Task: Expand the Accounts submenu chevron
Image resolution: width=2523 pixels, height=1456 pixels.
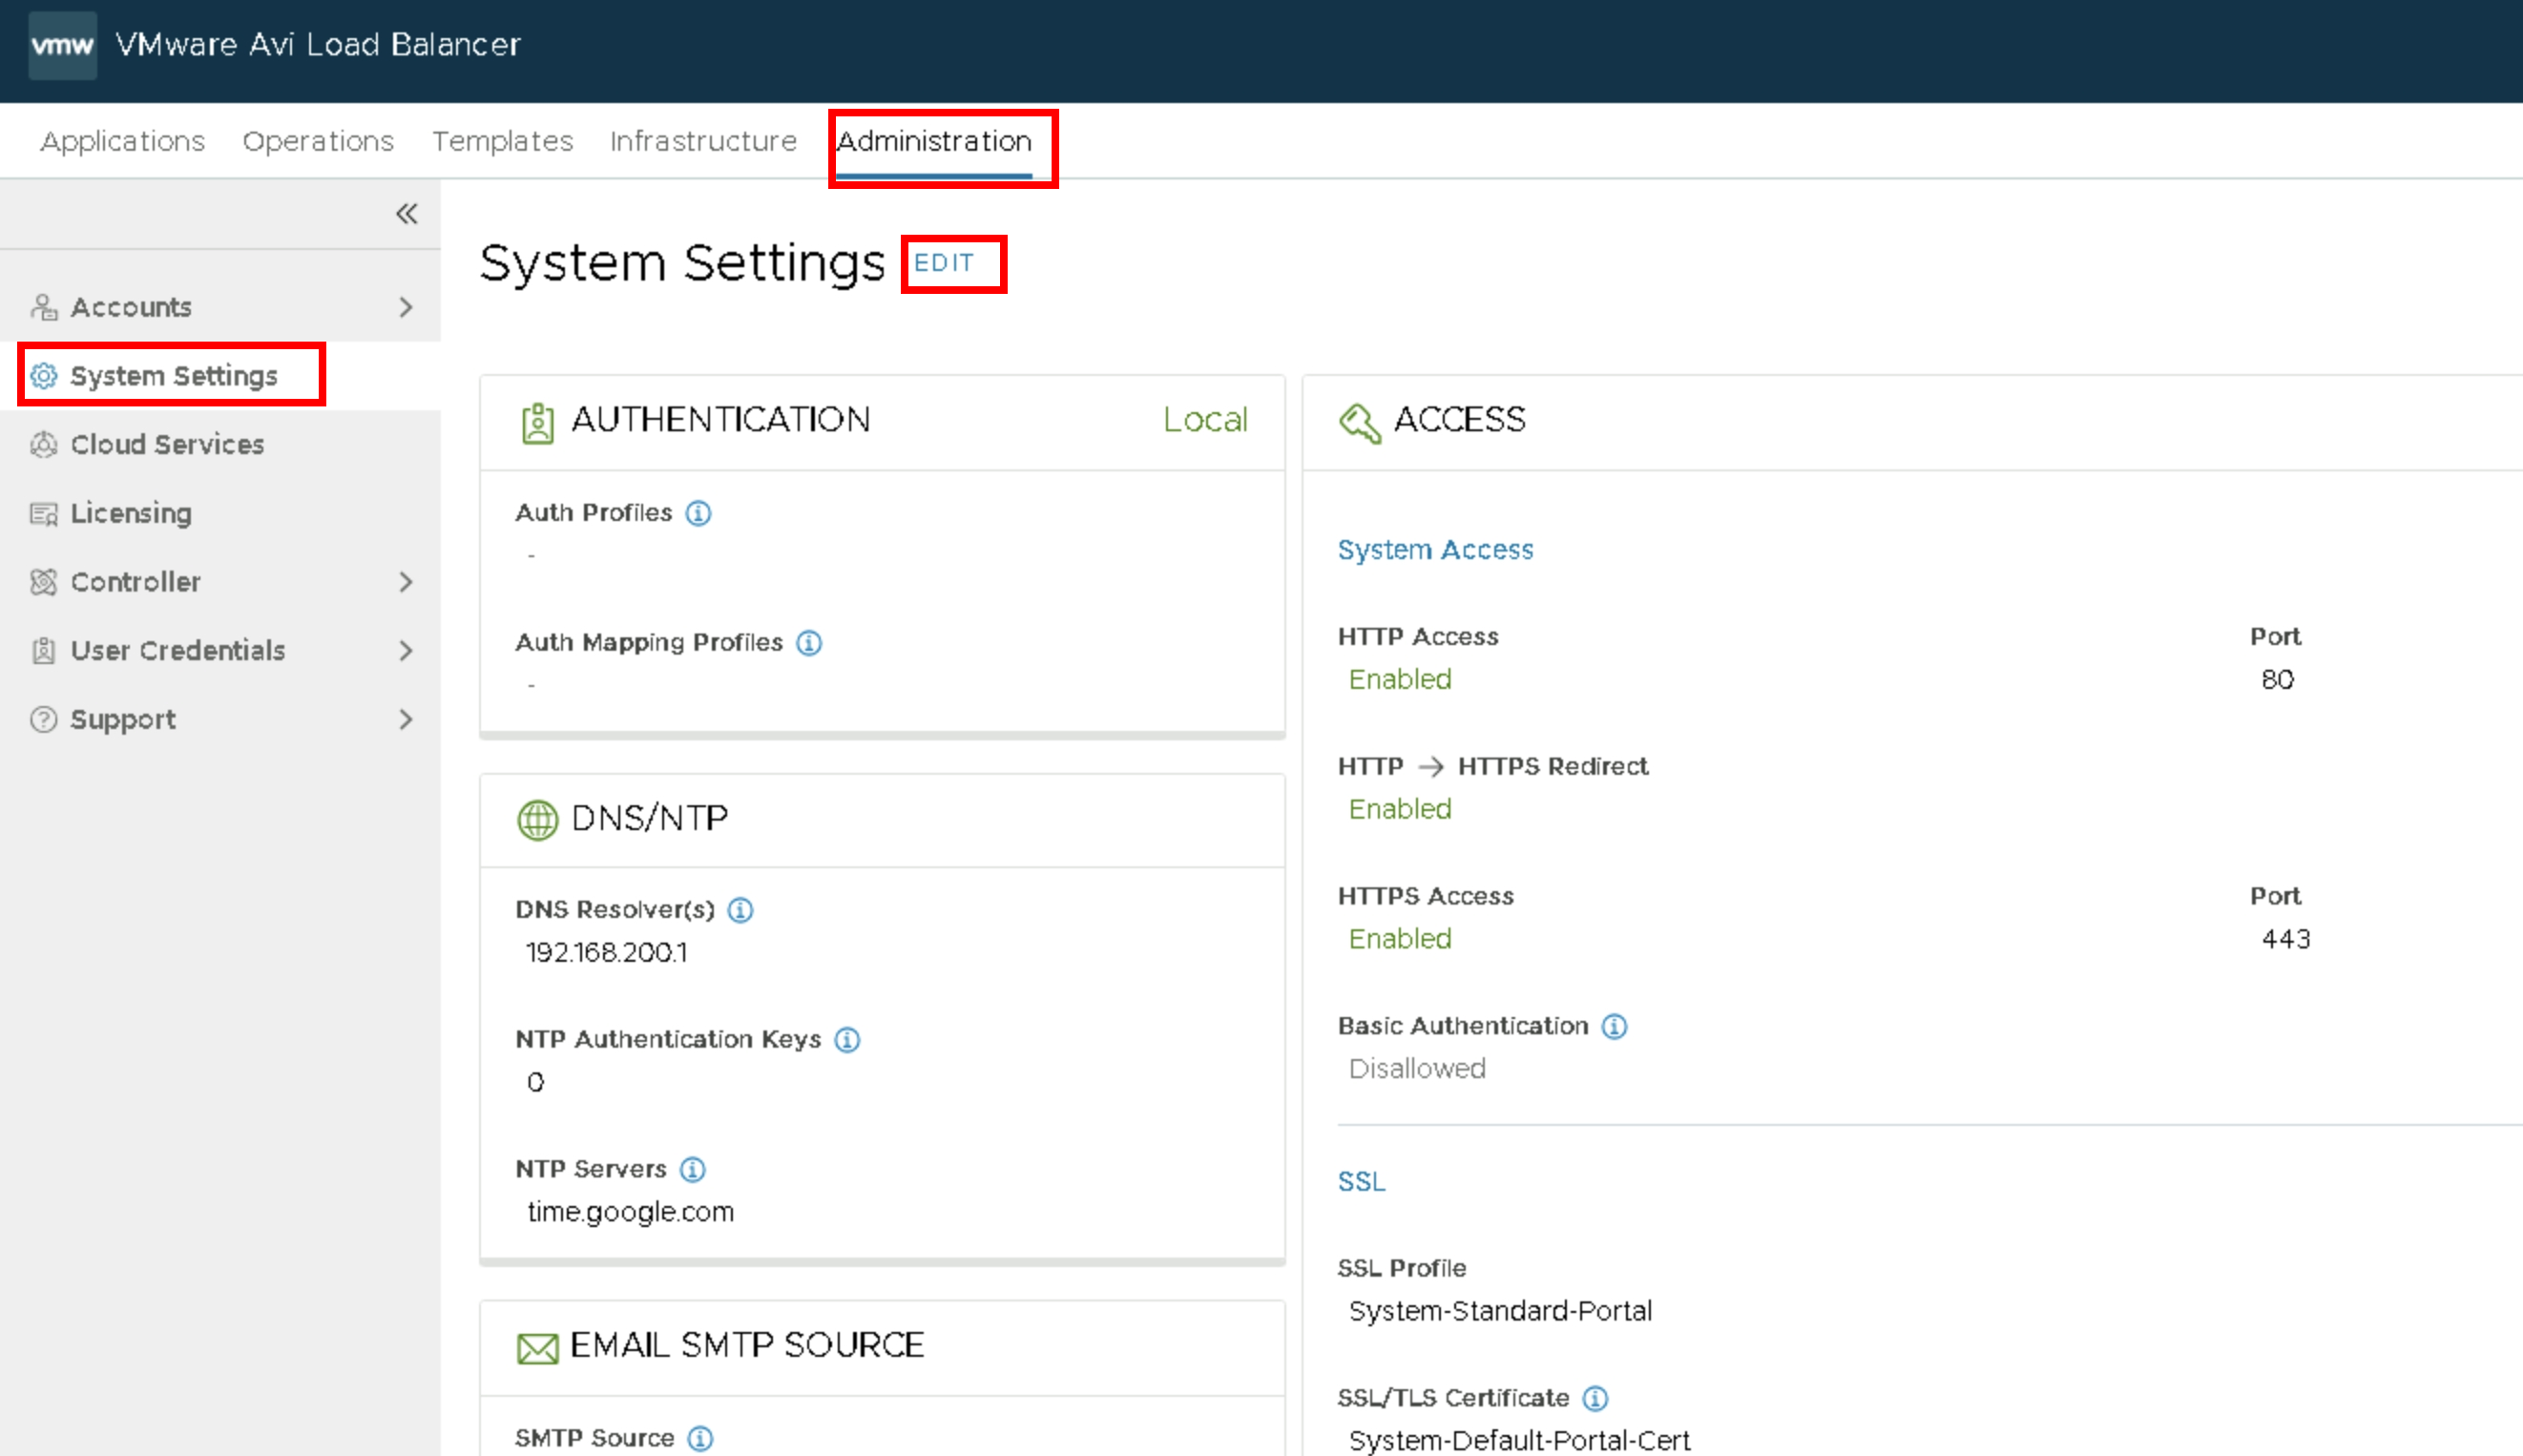Action: click(405, 307)
